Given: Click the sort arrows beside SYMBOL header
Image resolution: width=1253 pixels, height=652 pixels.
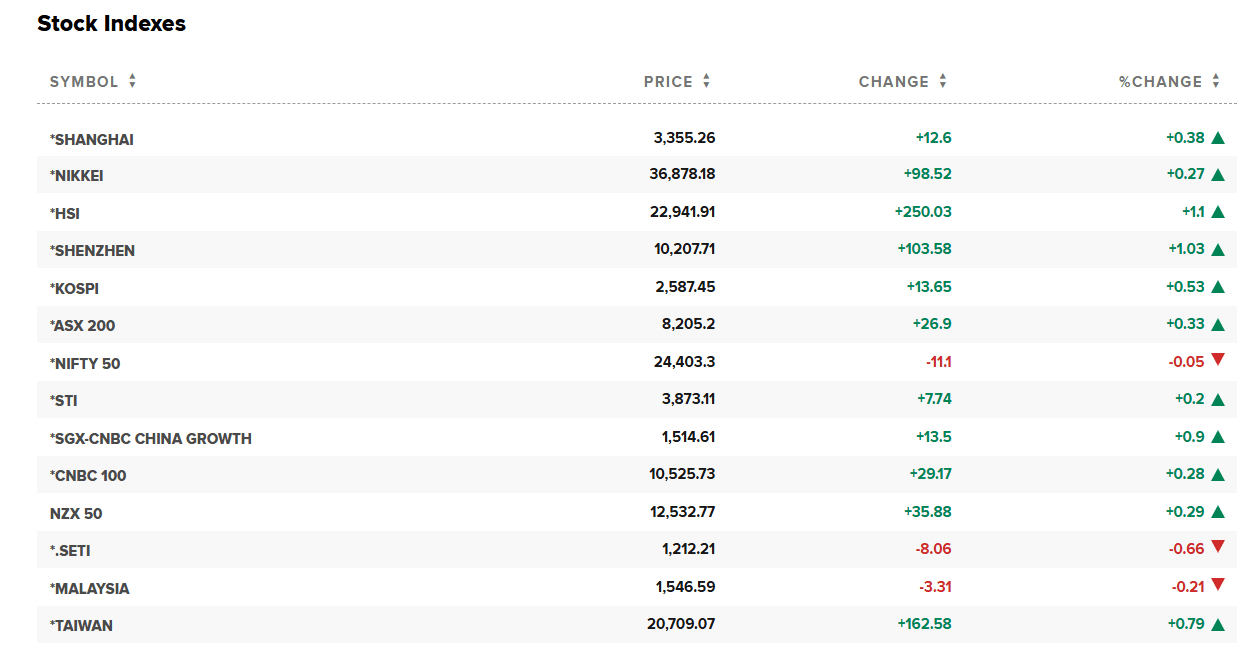Looking at the screenshot, I should [x=132, y=81].
